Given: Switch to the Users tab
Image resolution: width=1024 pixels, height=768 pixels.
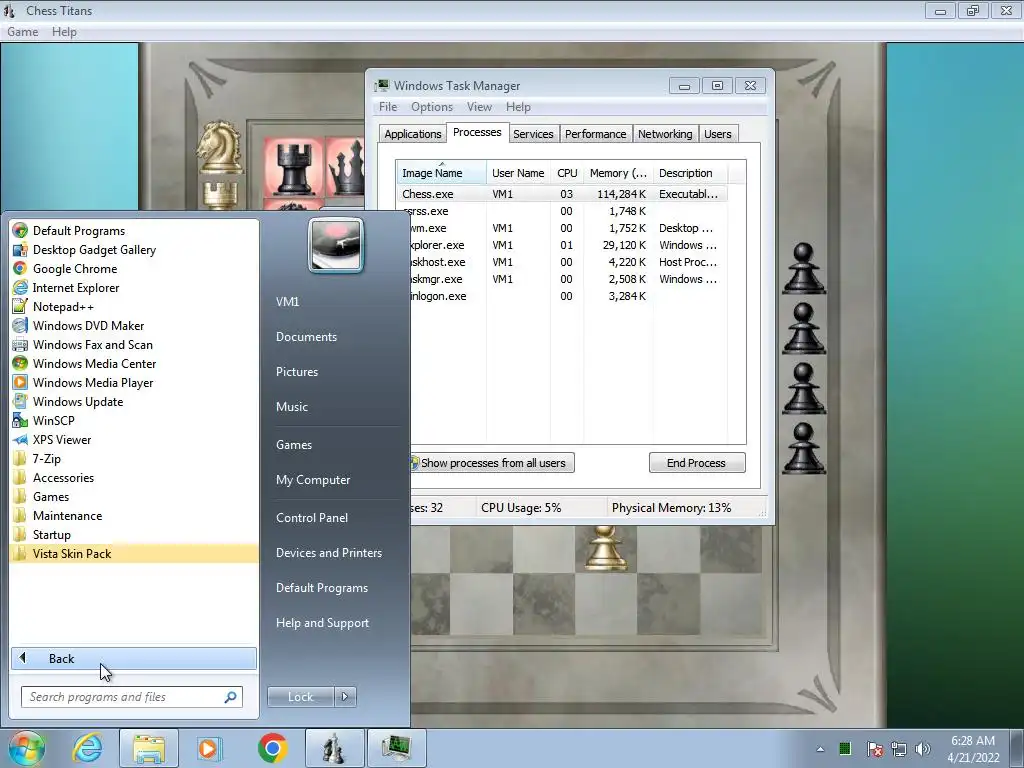Looking at the screenshot, I should [718, 134].
